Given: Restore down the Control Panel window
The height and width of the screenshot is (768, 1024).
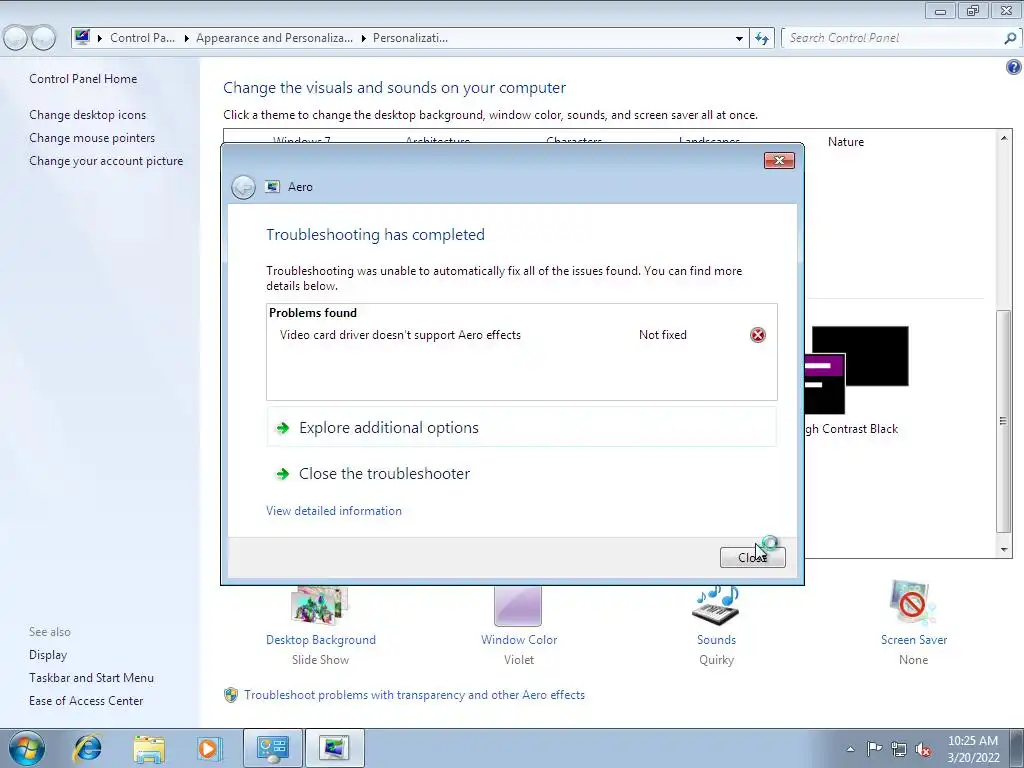Looking at the screenshot, I should tap(973, 10).
